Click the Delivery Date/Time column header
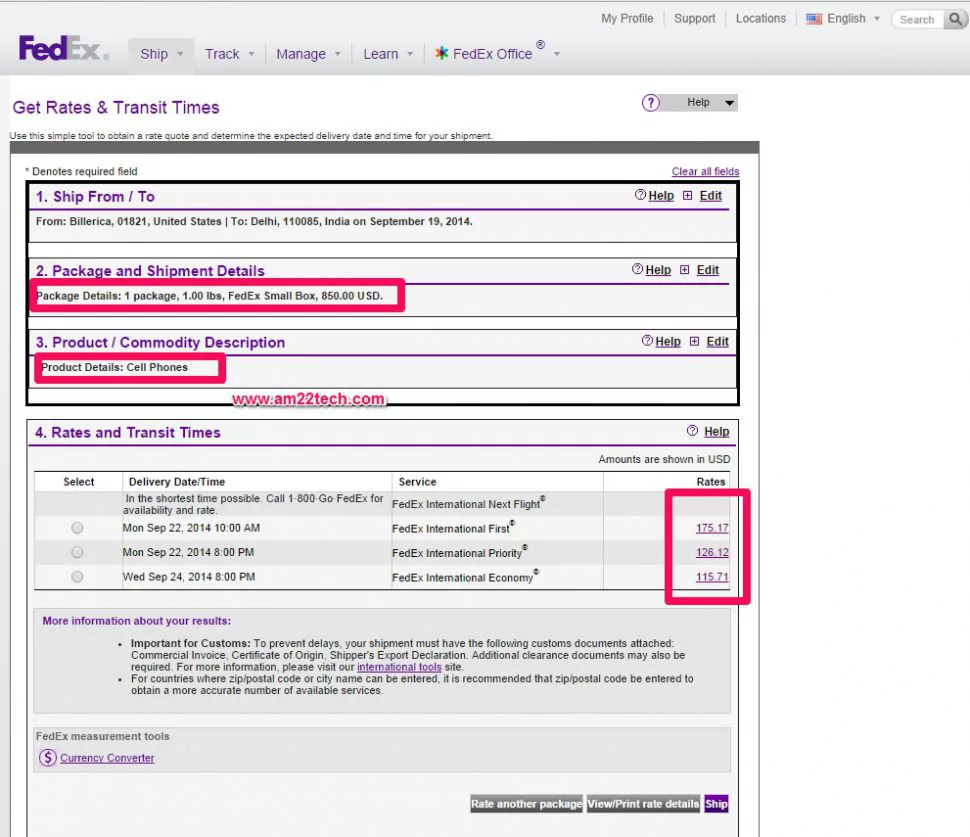This screenshot has height=837, width=970. (177, 481)
